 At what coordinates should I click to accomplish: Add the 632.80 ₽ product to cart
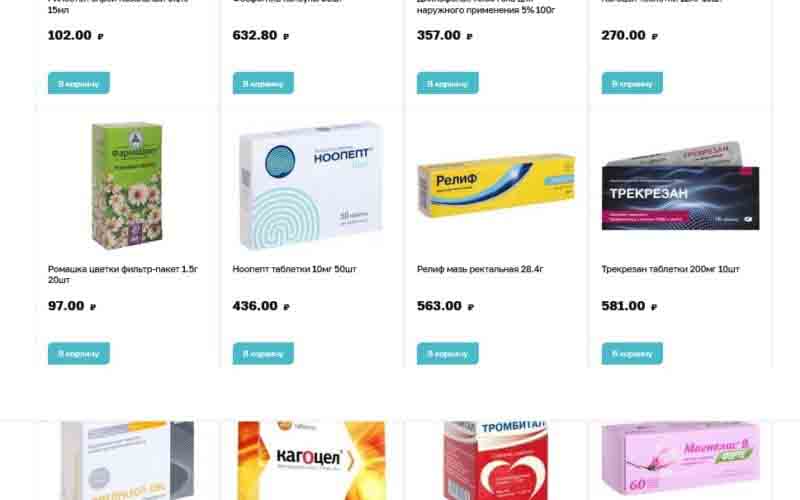point(263,83)
